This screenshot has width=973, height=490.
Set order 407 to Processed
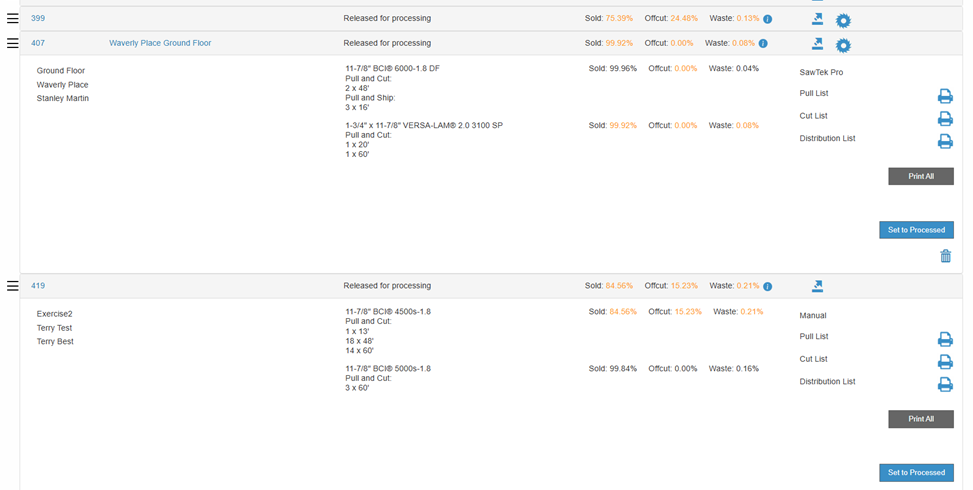(x=916, y=229)
